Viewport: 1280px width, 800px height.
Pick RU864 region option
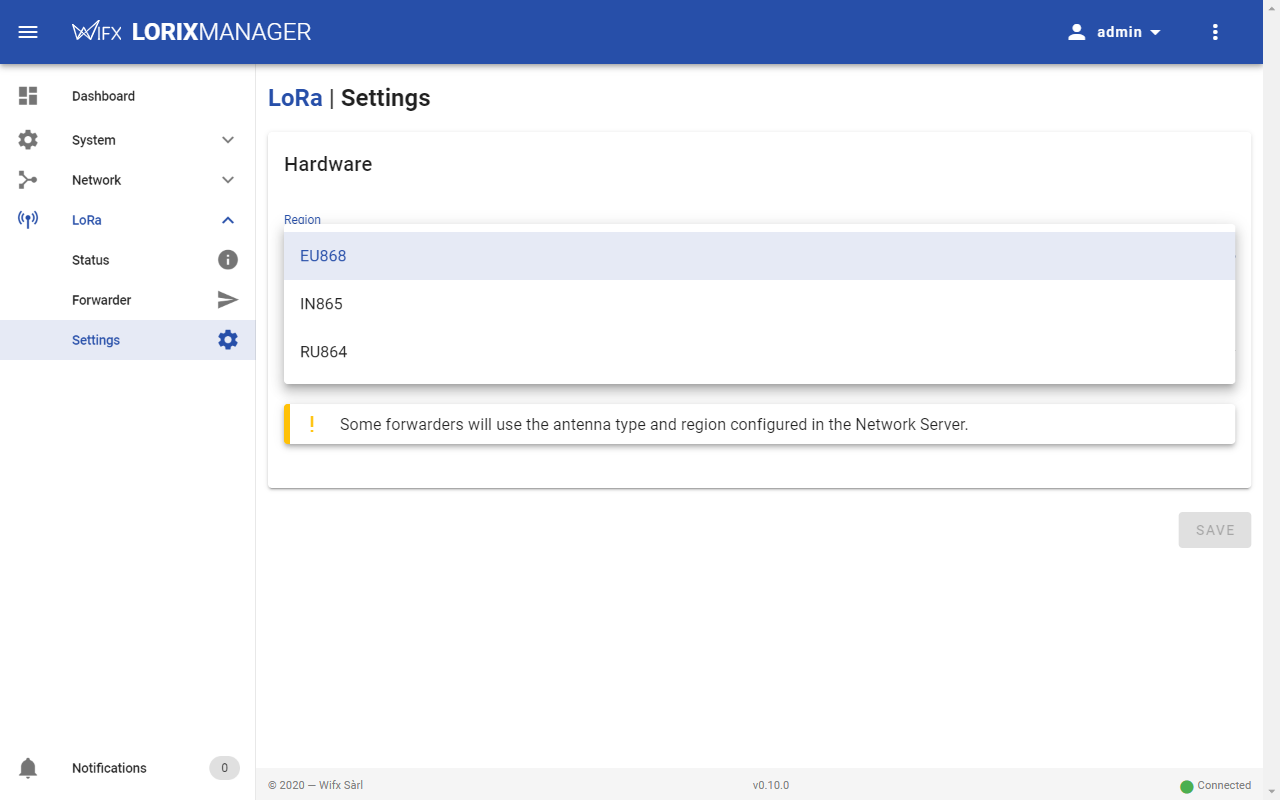[x=323, y=352]
